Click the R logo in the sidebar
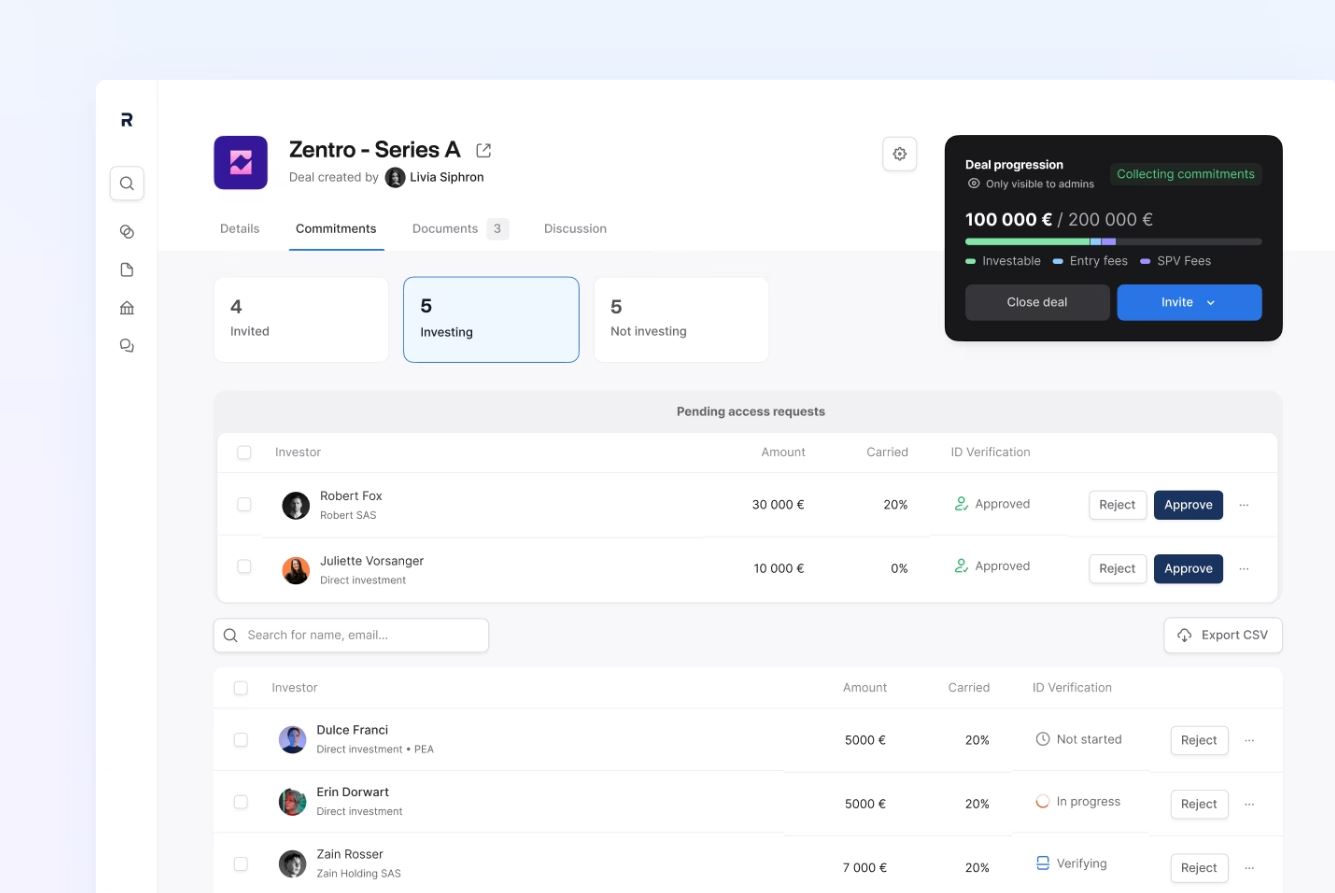The image size is (1335, 893). [x=127, y=120]
